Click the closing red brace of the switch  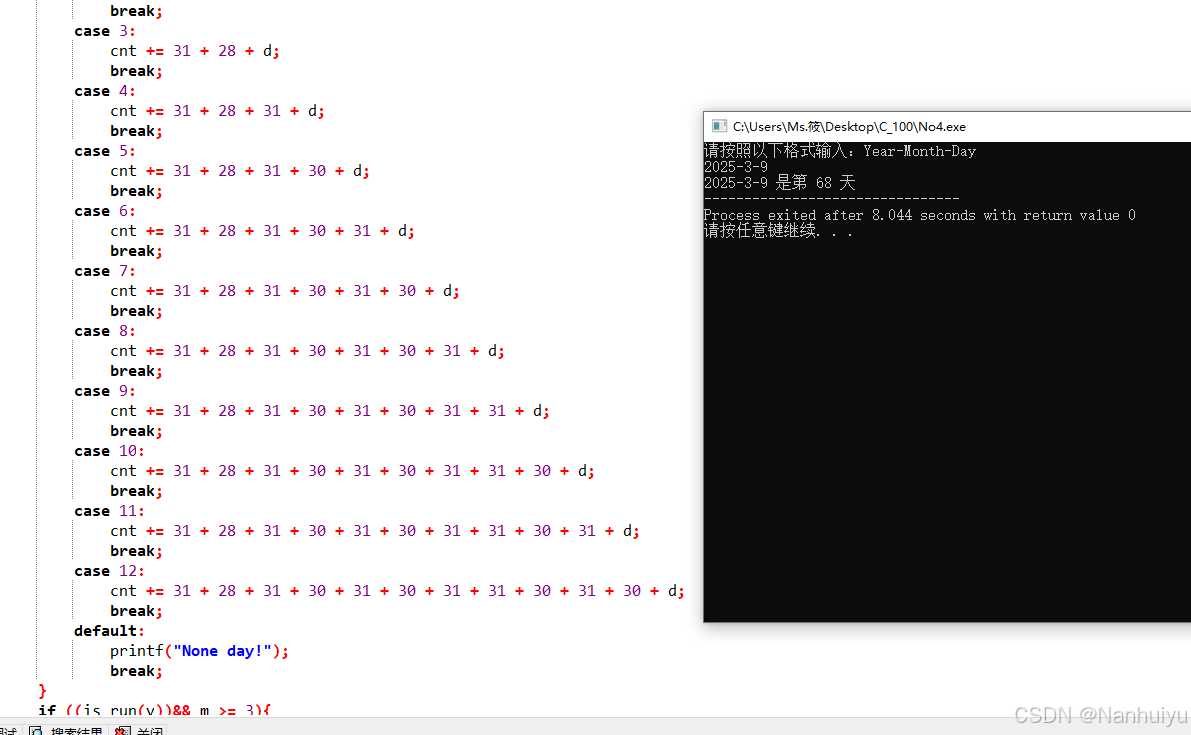click(x=43, y=690)
